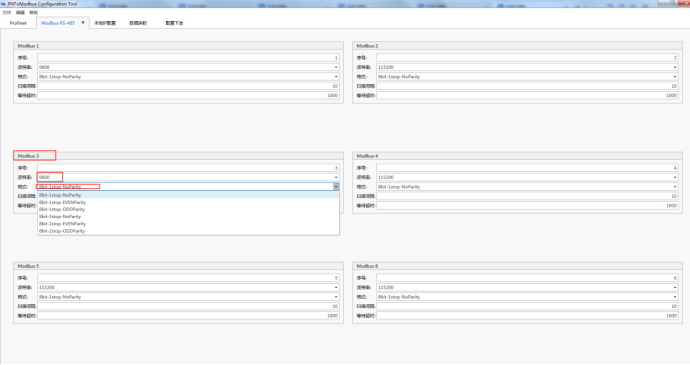Open the 数据映射 tab
This screenshot has width=690, height=365.
138,23
